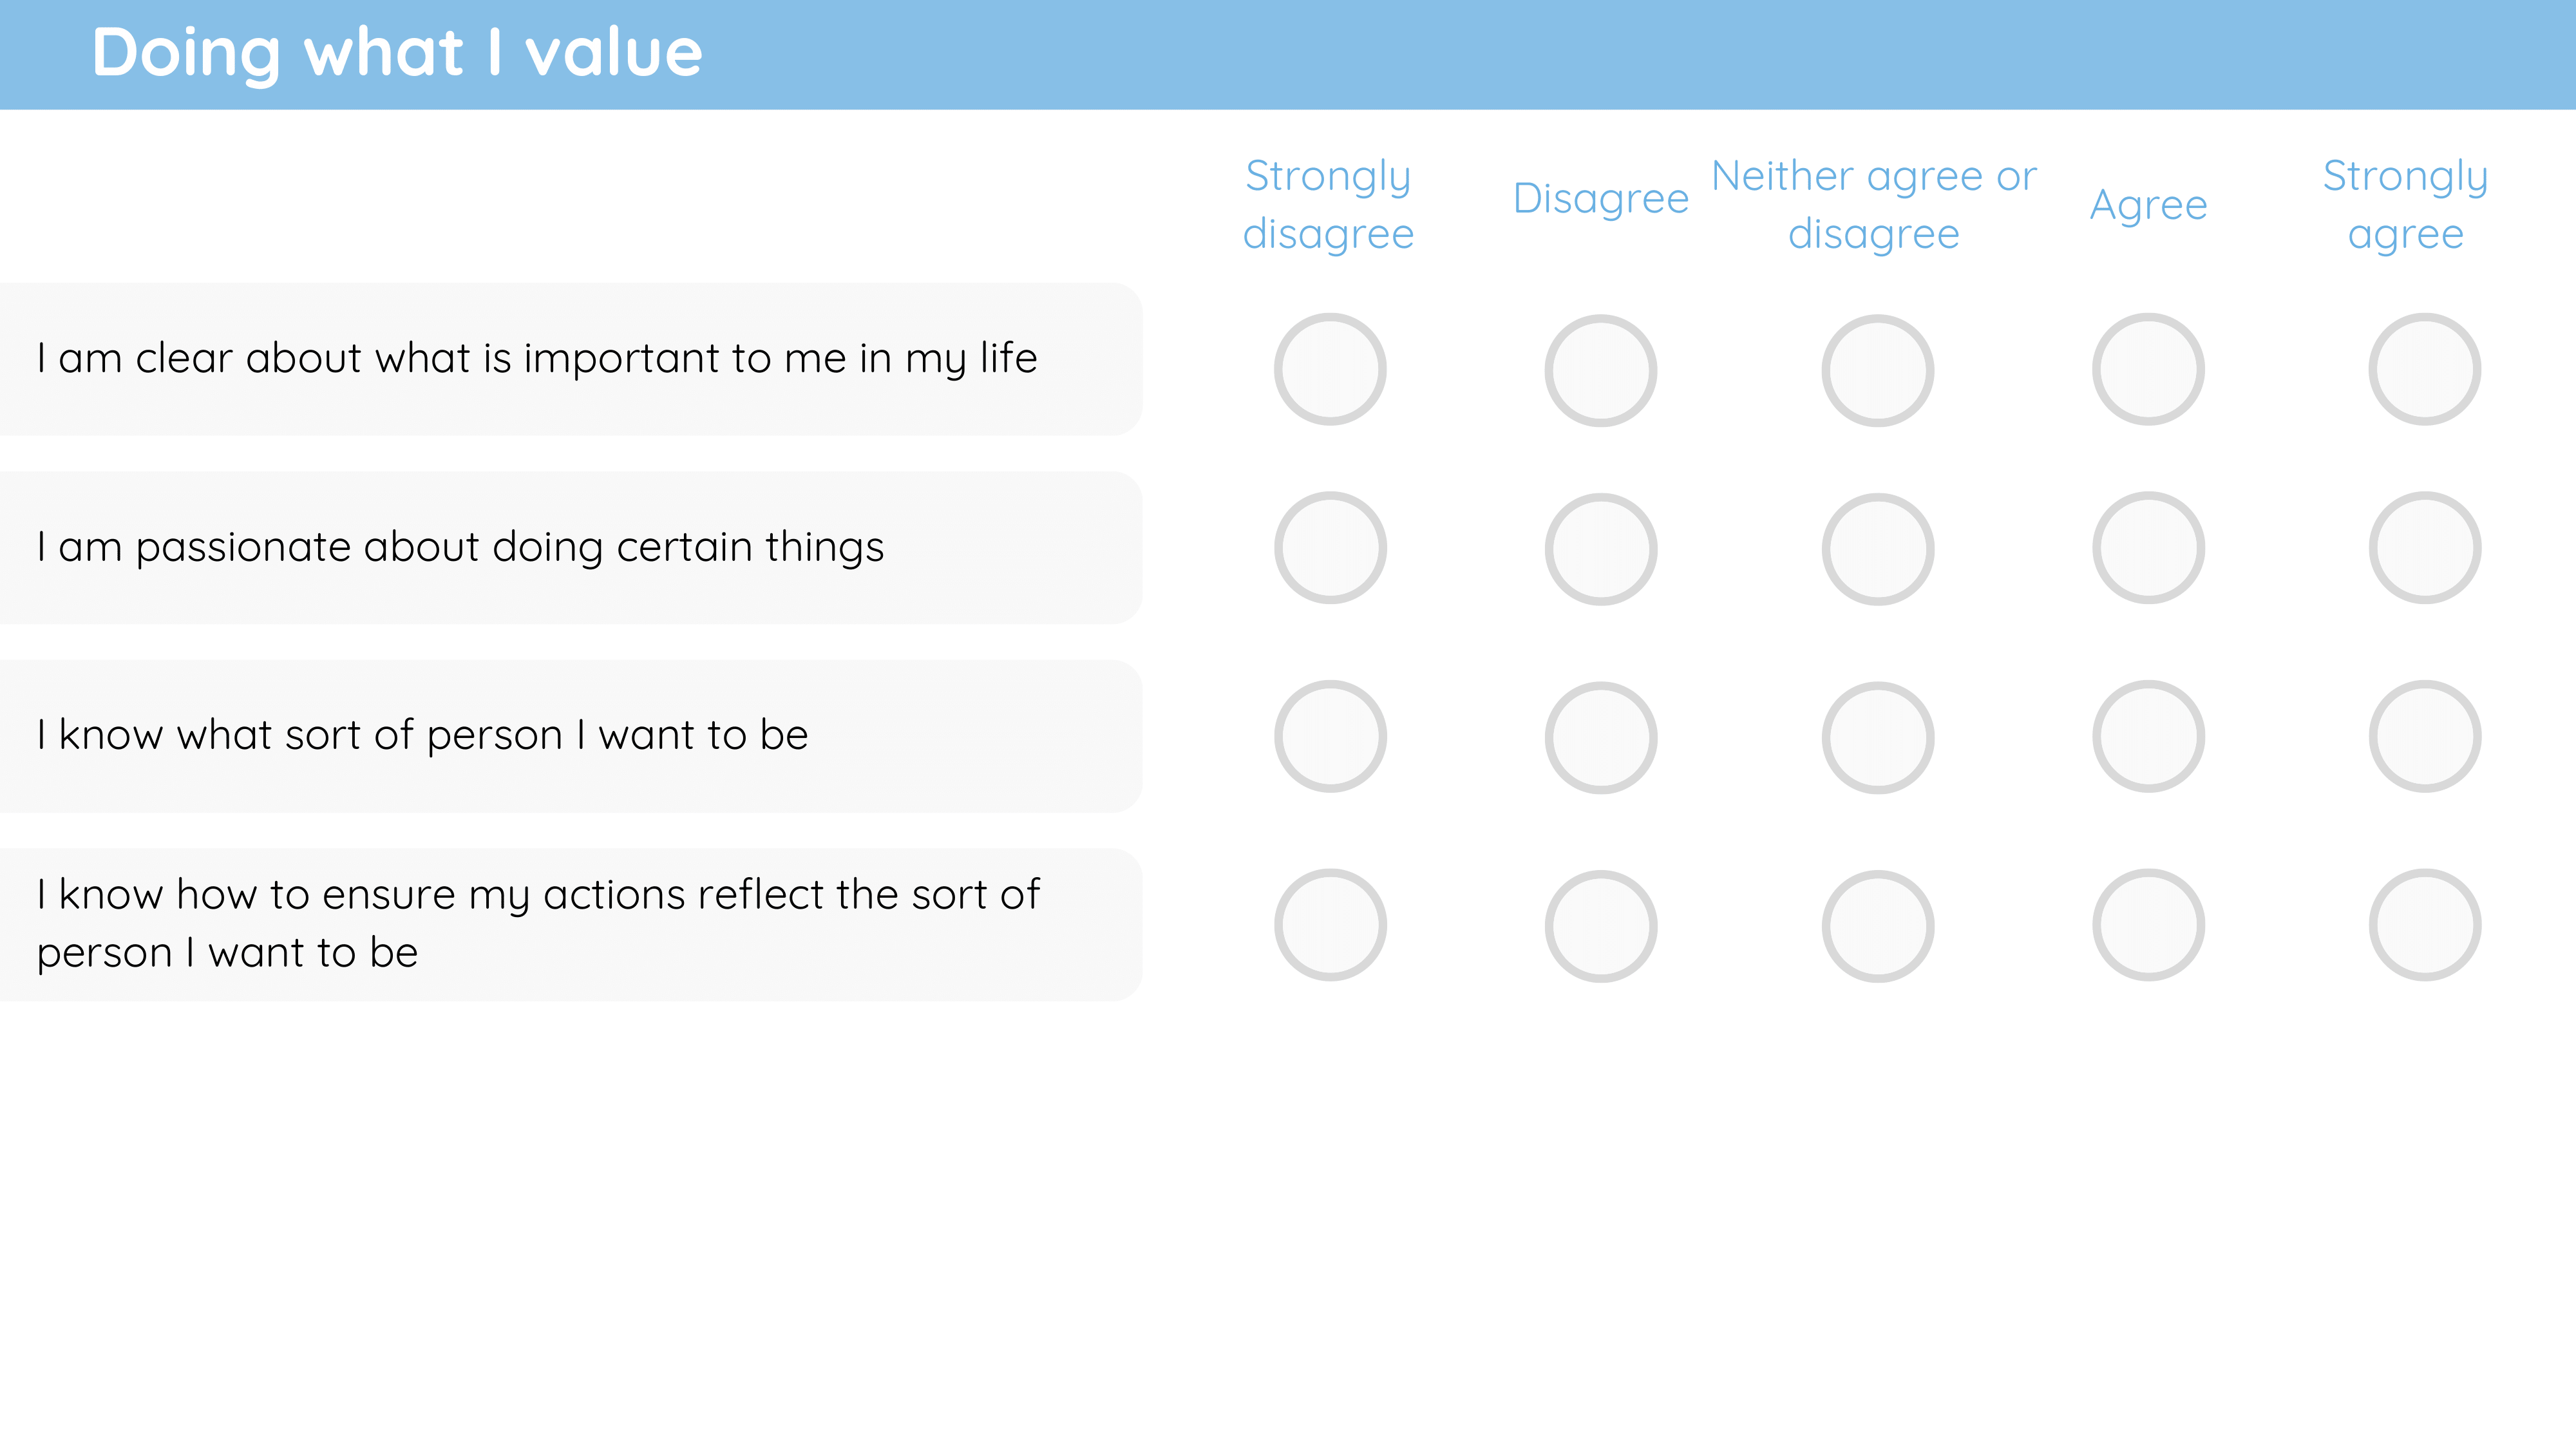Select Neither agree or disagree for clear about important
Image resolution: width=2576 pixels, height=1449 pixels.
tap(1878, 371)
